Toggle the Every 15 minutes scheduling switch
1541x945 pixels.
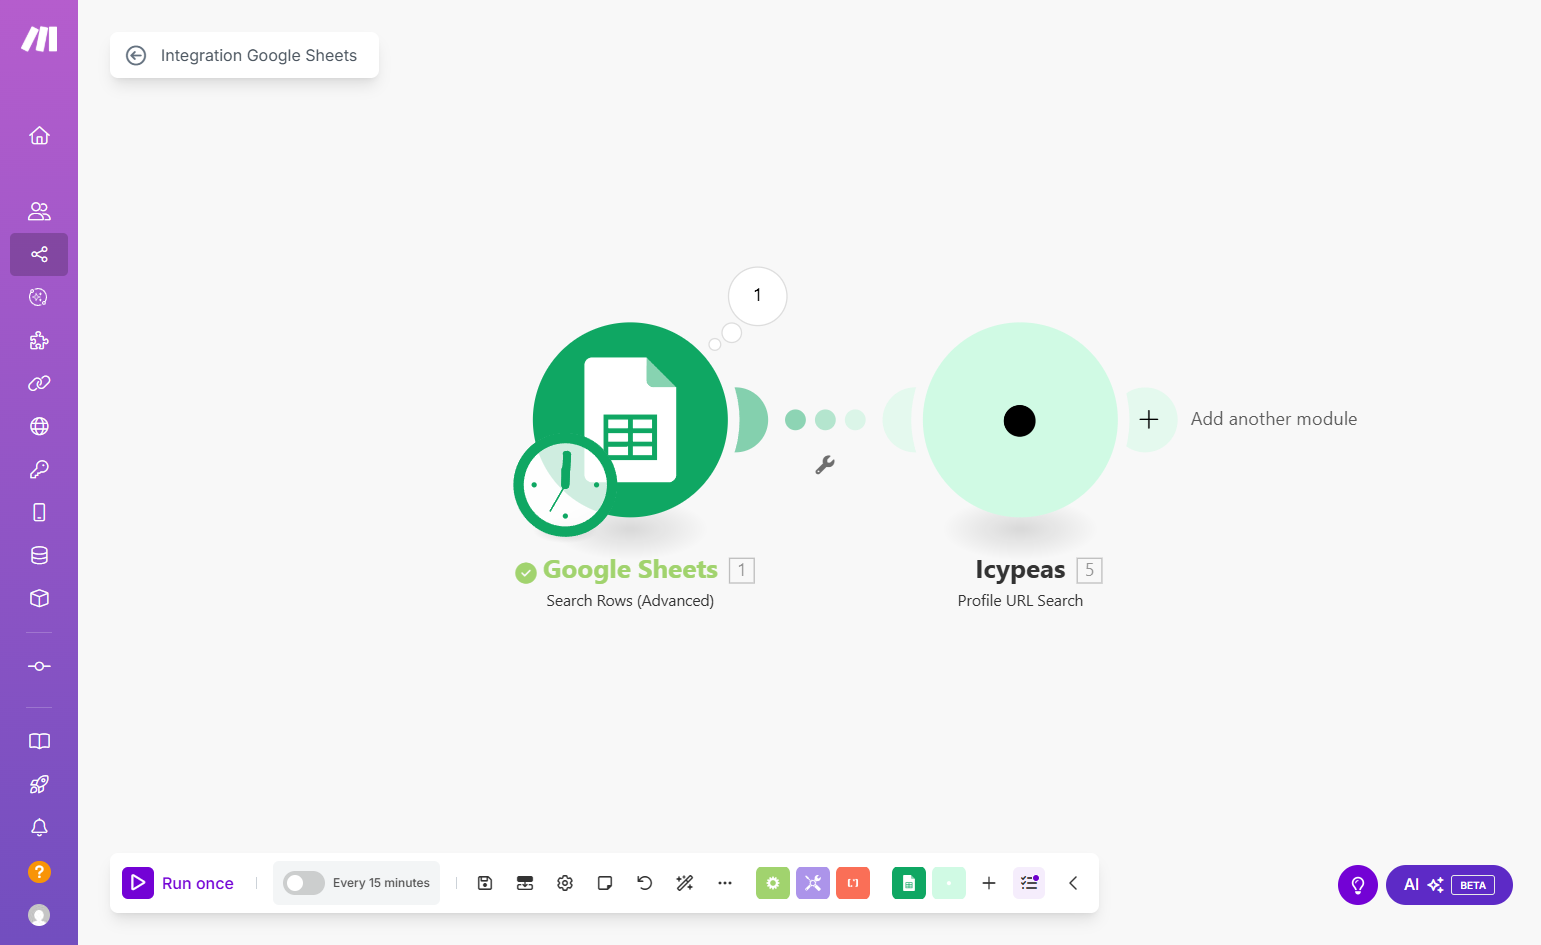tap(303, 883)
